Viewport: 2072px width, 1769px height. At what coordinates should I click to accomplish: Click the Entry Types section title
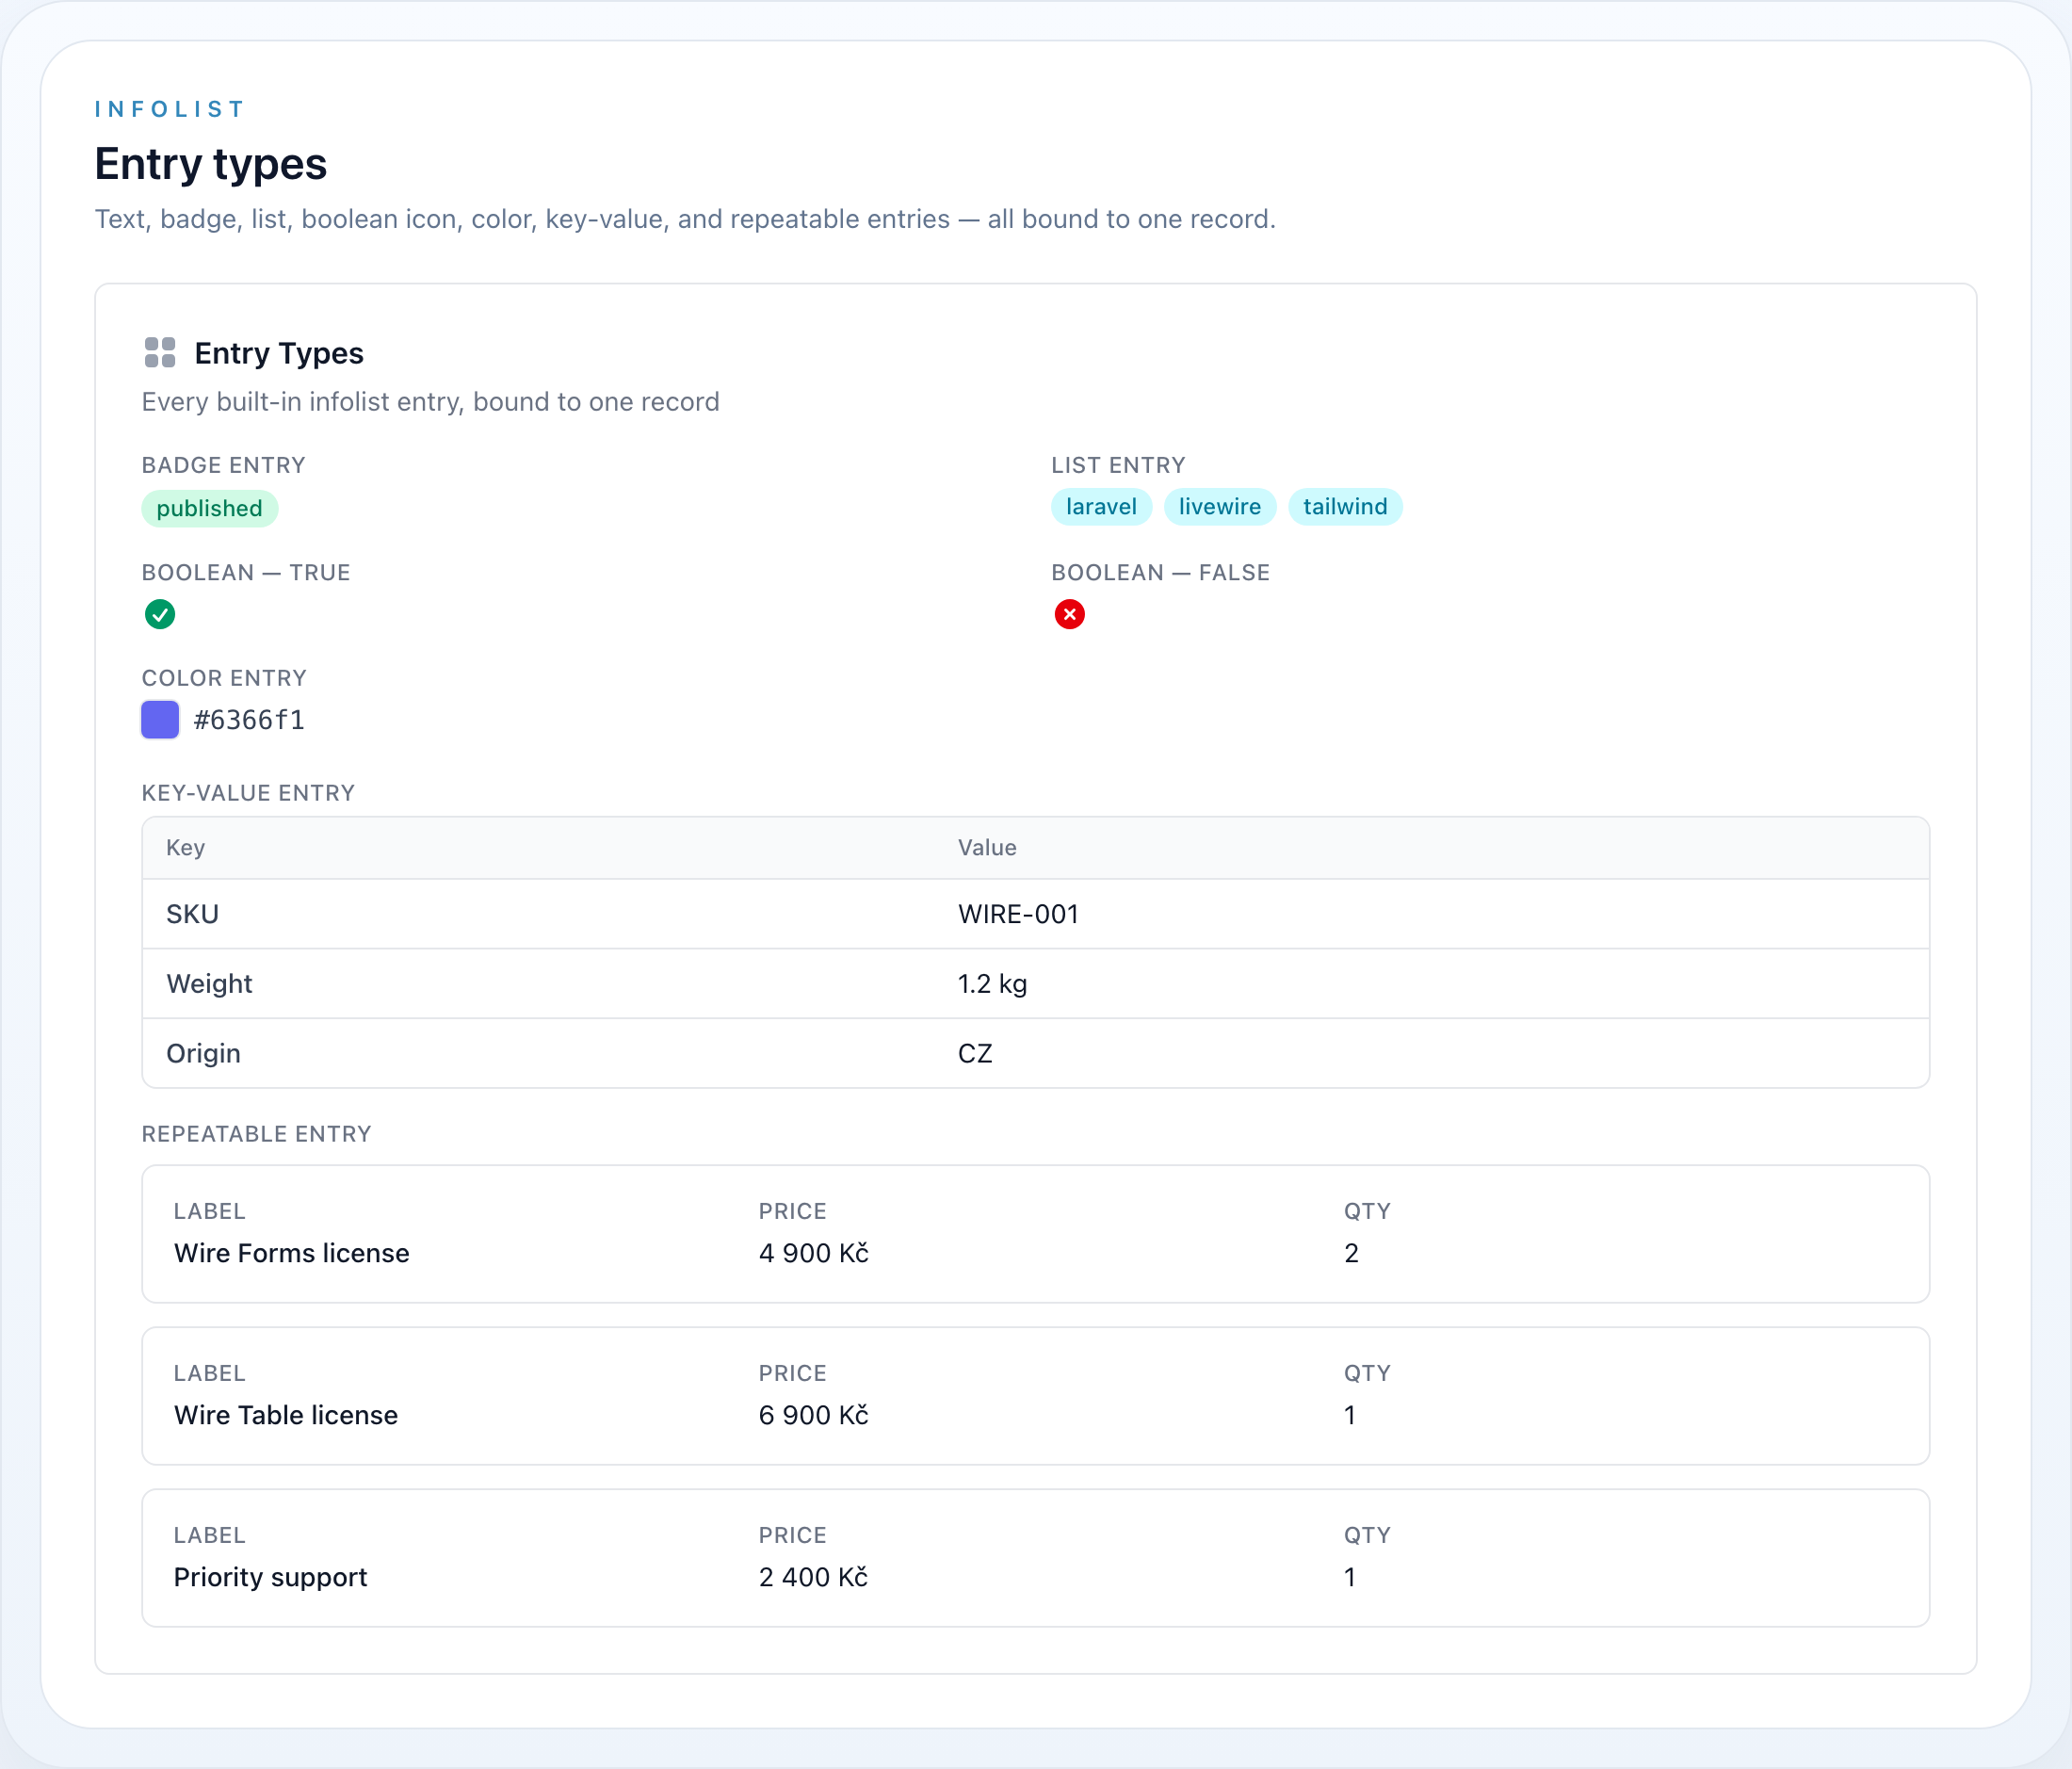pos(279,353)
